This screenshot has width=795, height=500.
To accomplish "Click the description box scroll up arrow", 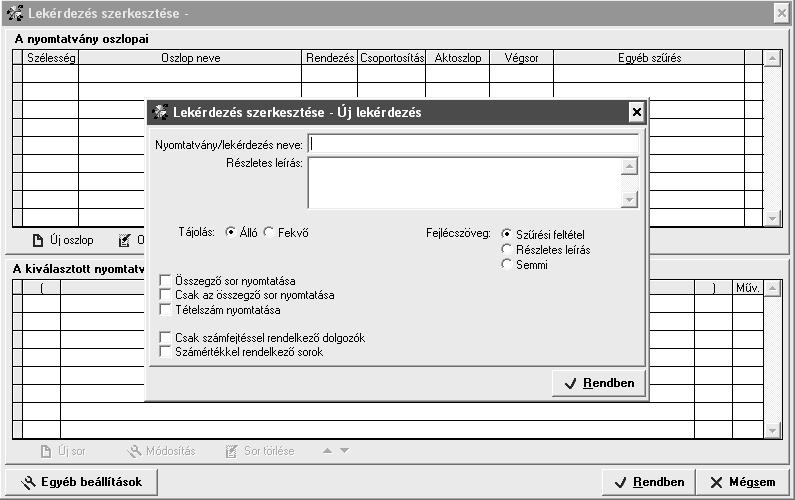I will 629,166.
